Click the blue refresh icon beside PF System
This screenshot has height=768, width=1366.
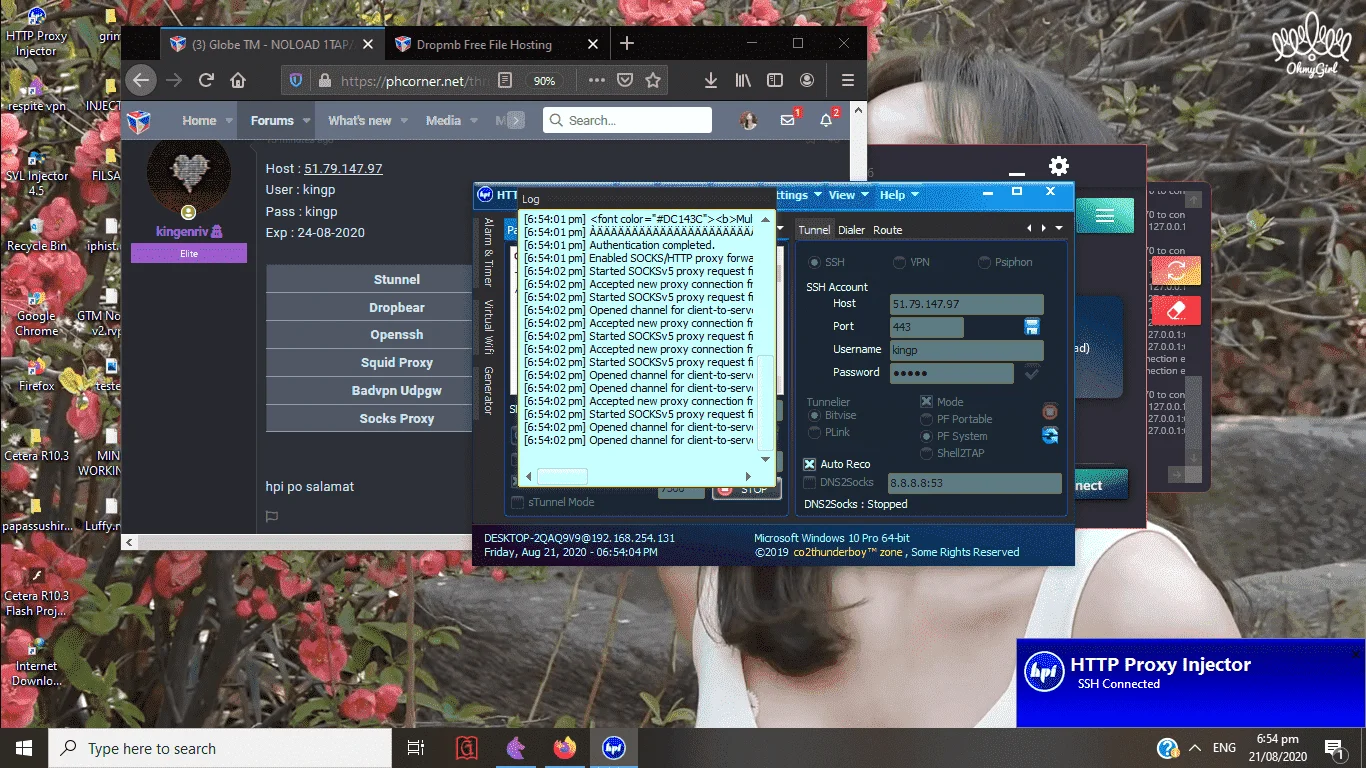tap(1050, 435)
